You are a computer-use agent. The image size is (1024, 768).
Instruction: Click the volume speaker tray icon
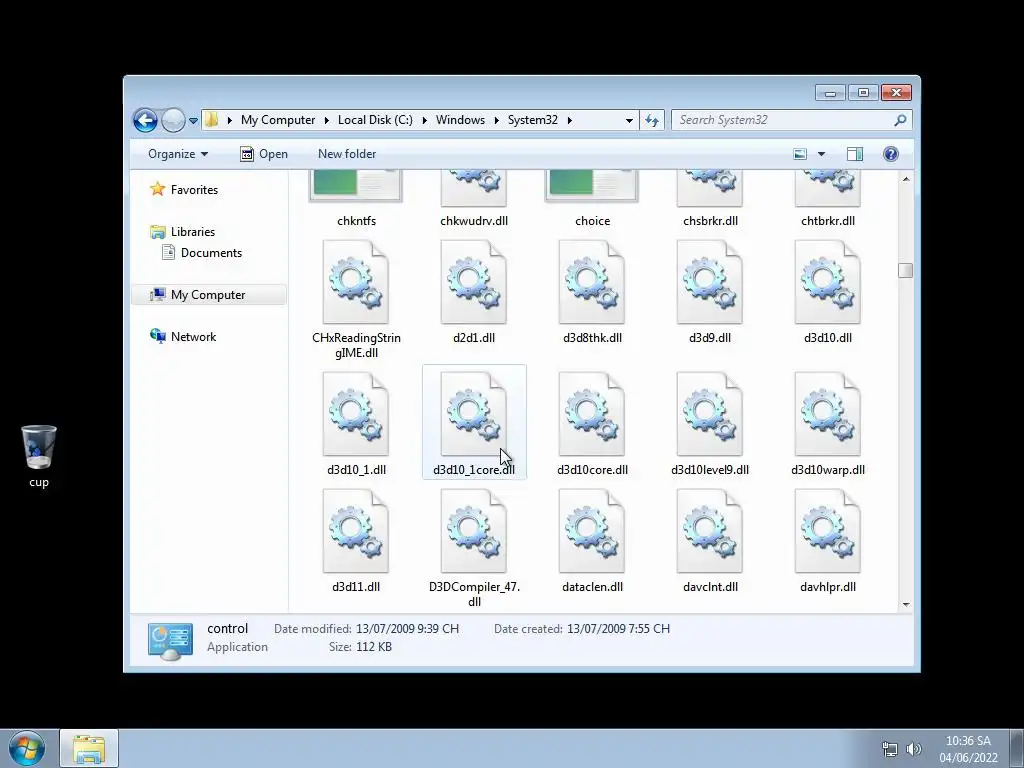(x=914, y=748)
